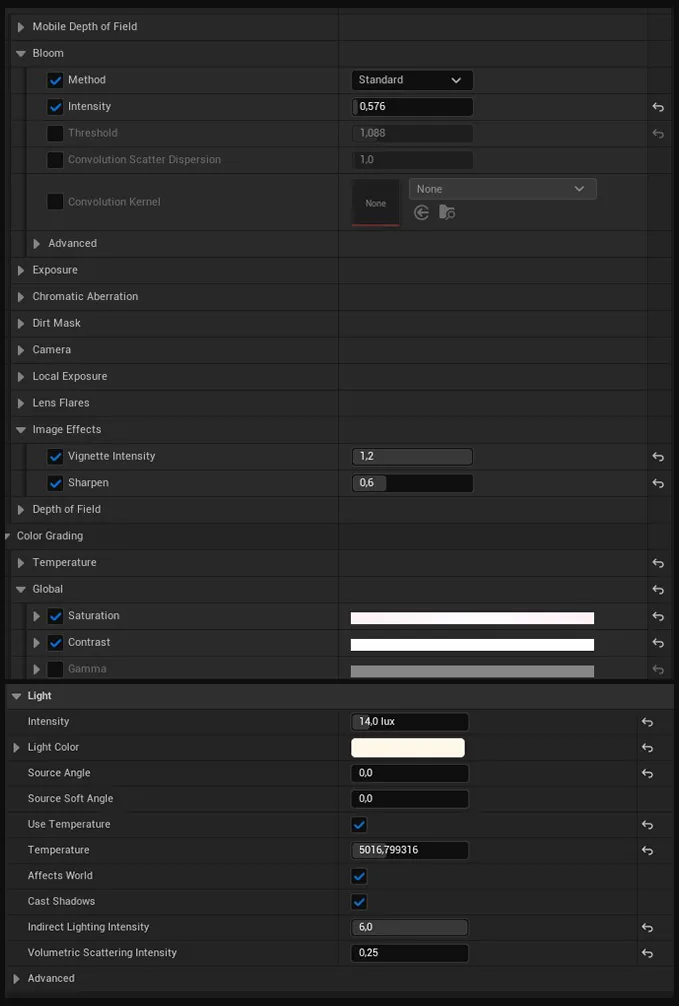Viewport: 679px width, 1006px height.
Task: Reset Light Color to default
Action: (648, 748)
